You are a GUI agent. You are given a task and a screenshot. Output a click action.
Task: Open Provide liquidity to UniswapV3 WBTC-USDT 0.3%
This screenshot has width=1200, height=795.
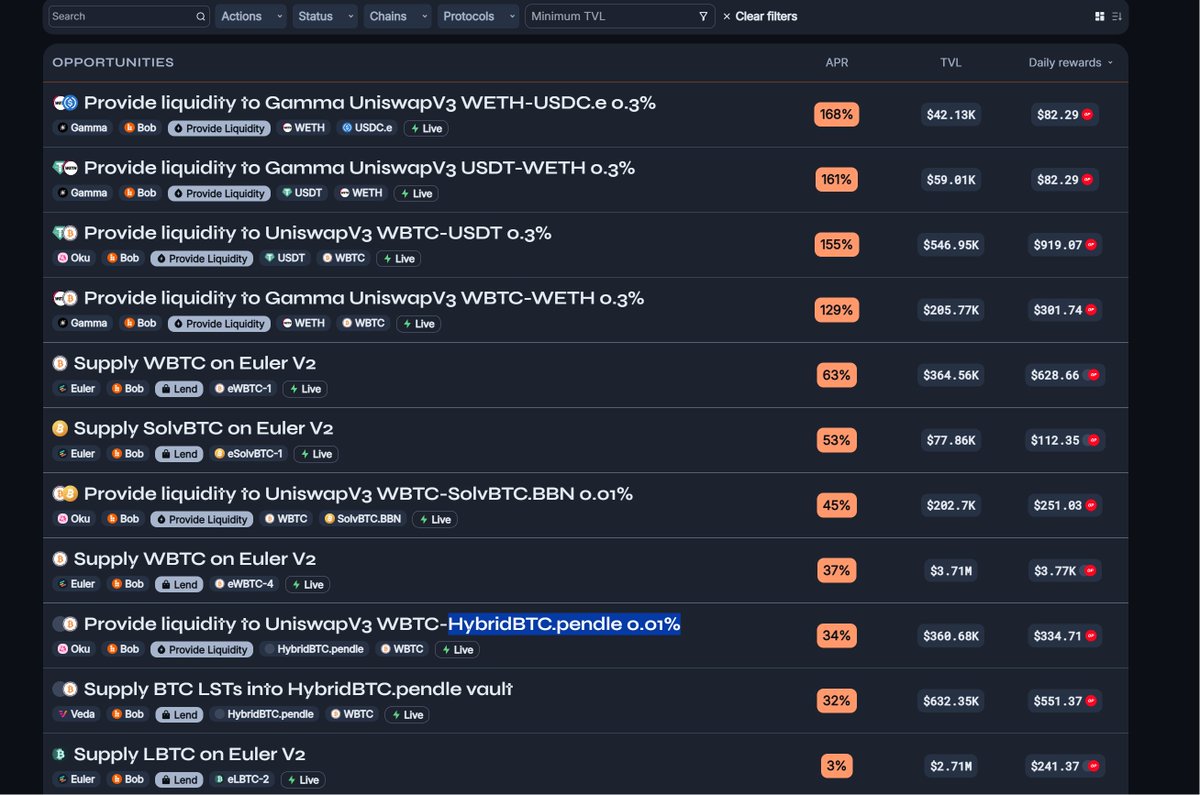point(318,233)
